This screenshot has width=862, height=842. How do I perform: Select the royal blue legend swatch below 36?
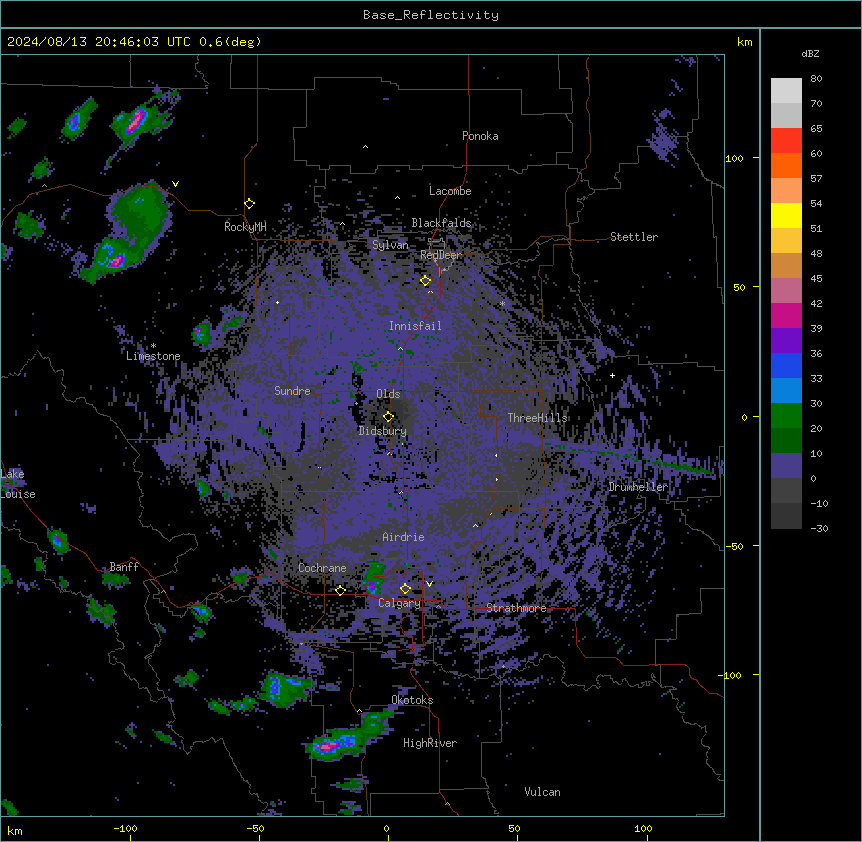[x=786, y=365]
